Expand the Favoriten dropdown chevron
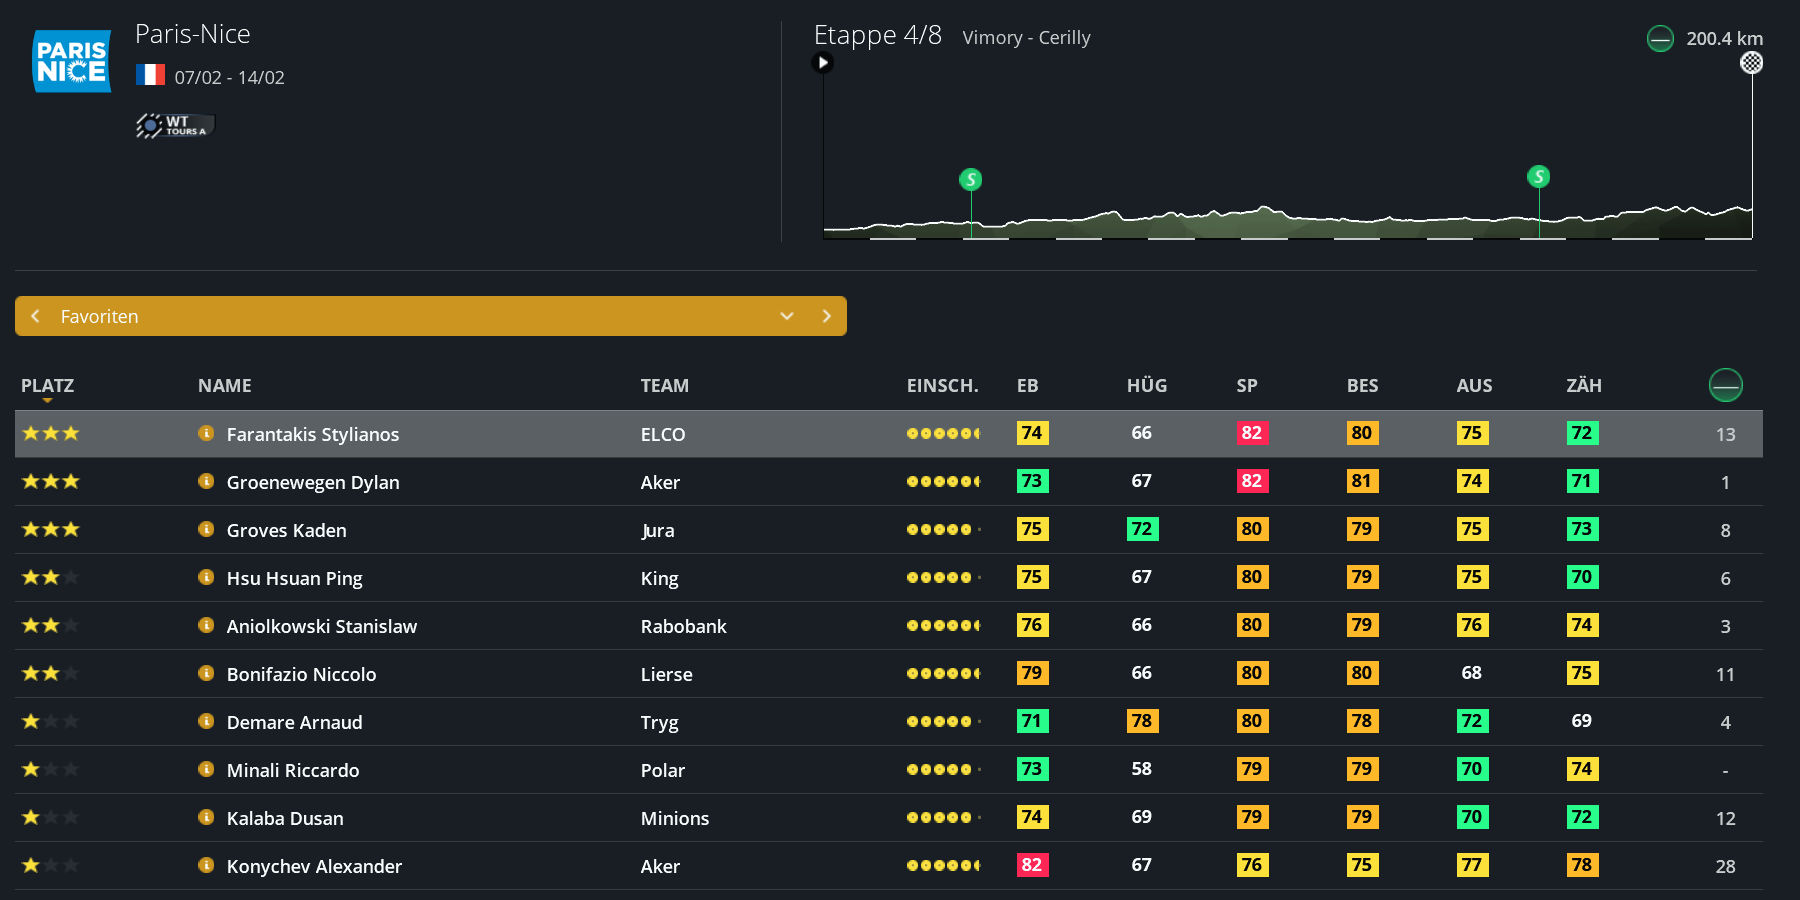 click(x=787, y=316)
